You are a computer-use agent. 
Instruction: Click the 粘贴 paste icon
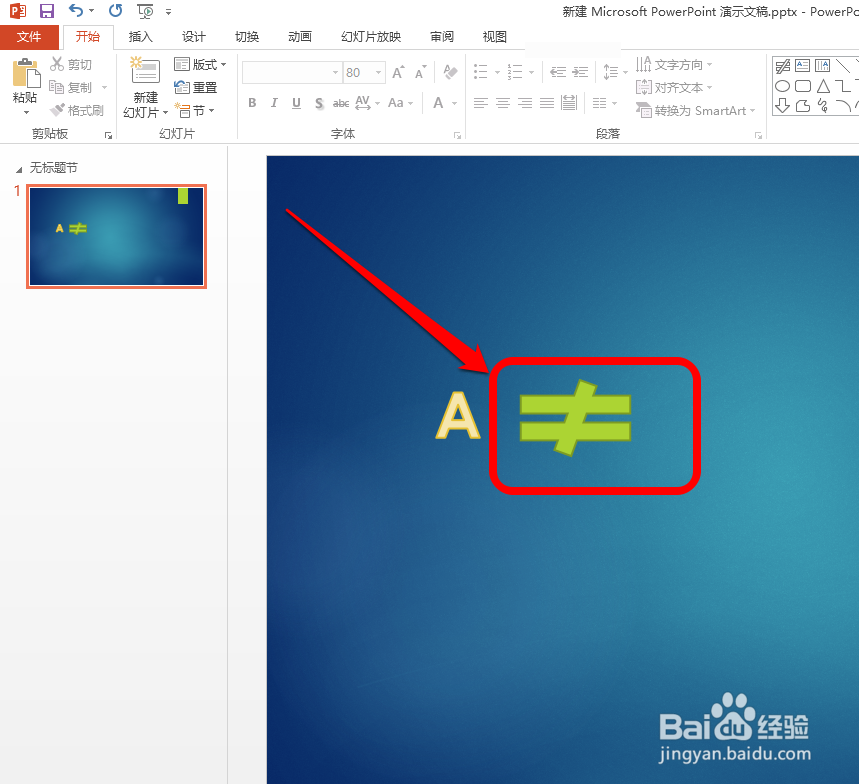[x=26, y=73]
